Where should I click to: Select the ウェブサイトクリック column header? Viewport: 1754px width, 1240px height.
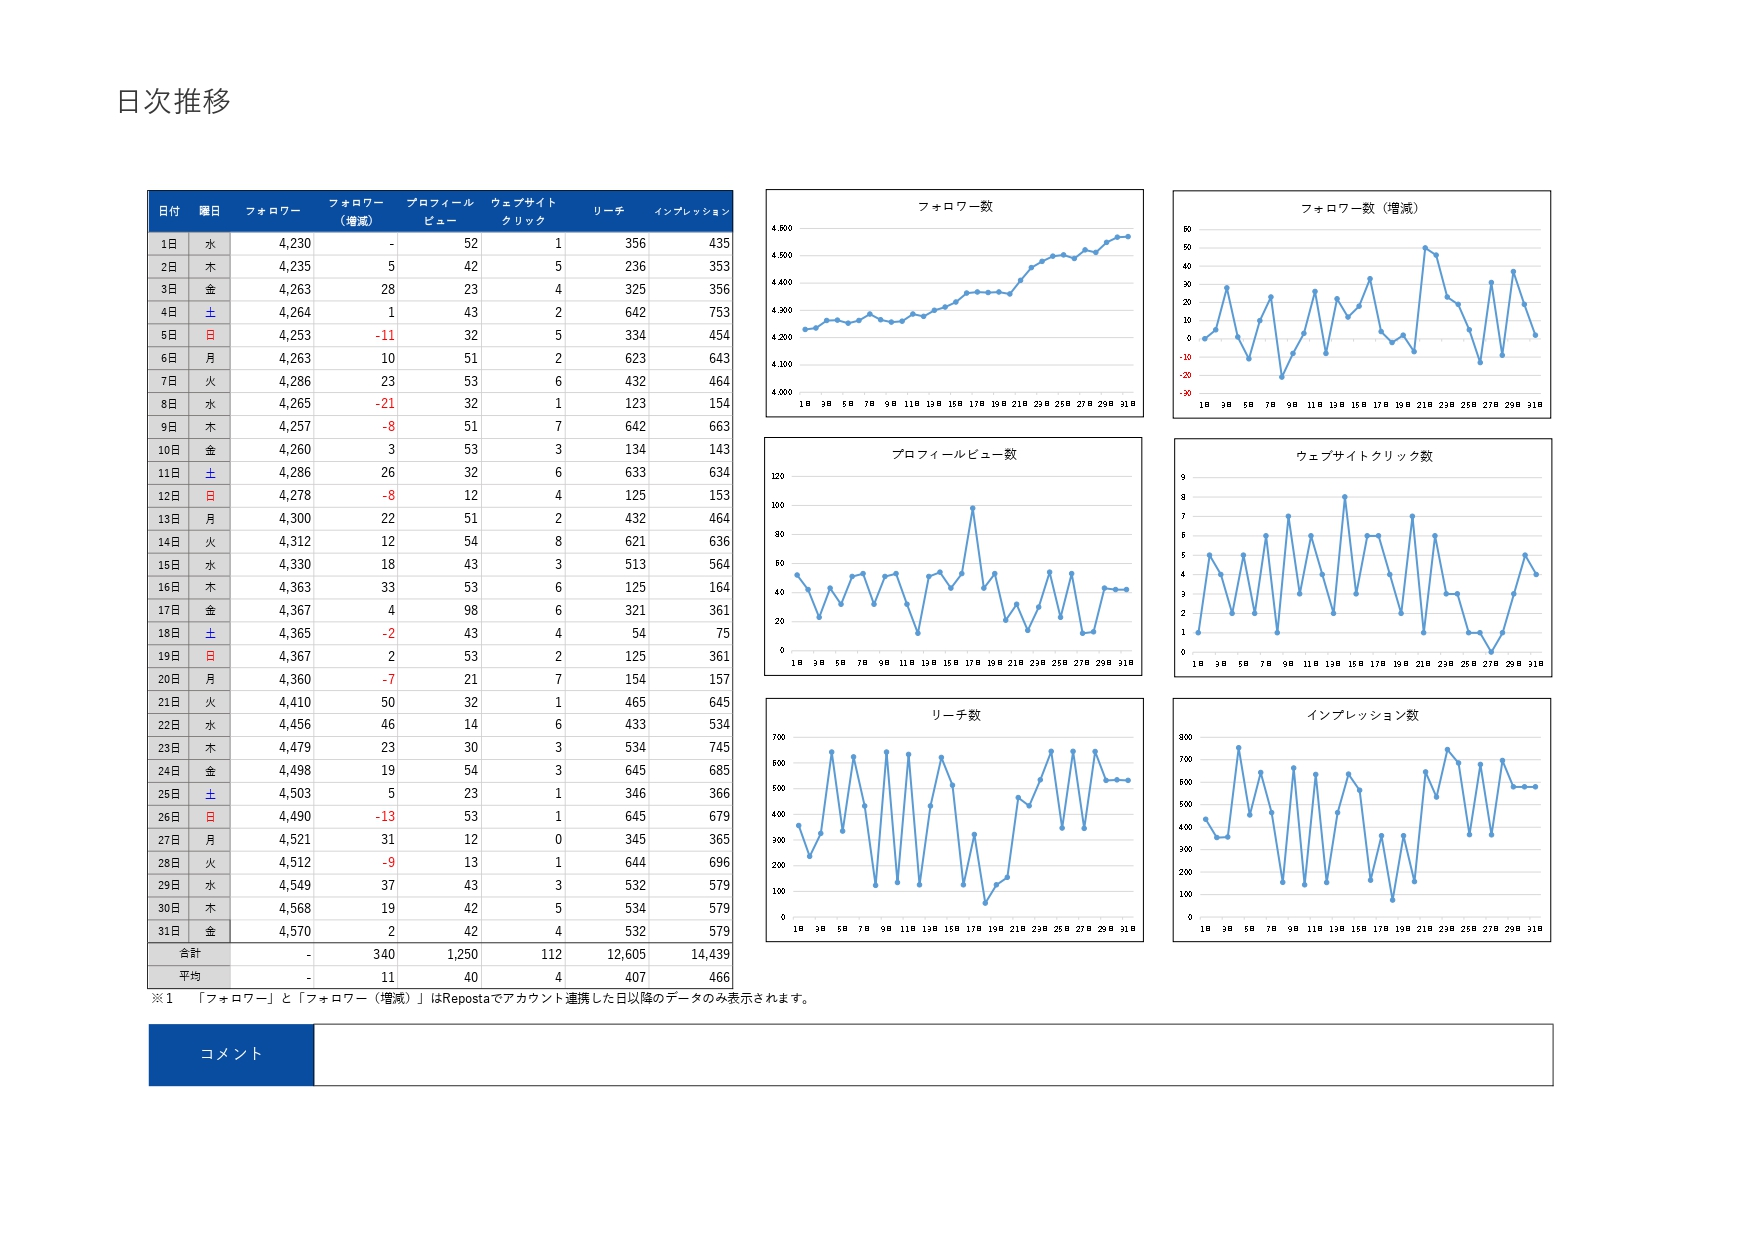(x=523, y=211)
